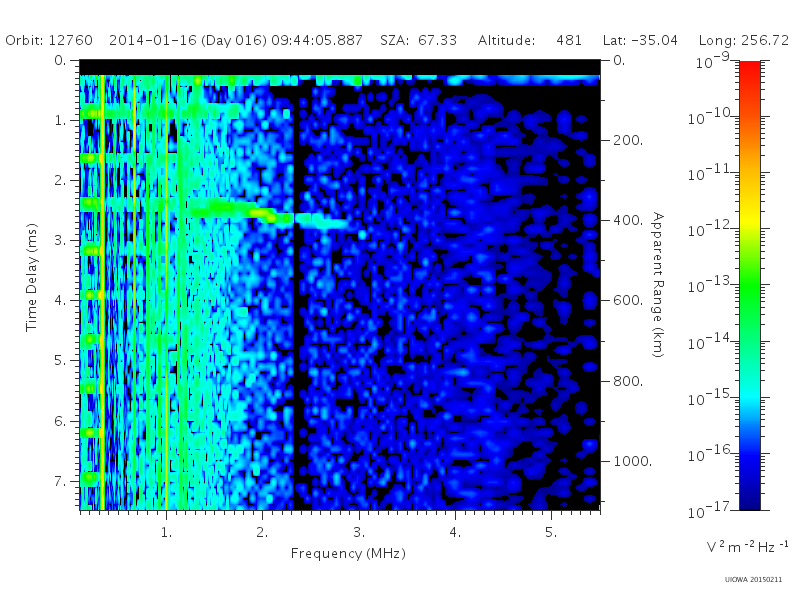Screen dimensions: 800x600
Task: Click the timestamp 09:44:05.887
Action: coord(317,40)
